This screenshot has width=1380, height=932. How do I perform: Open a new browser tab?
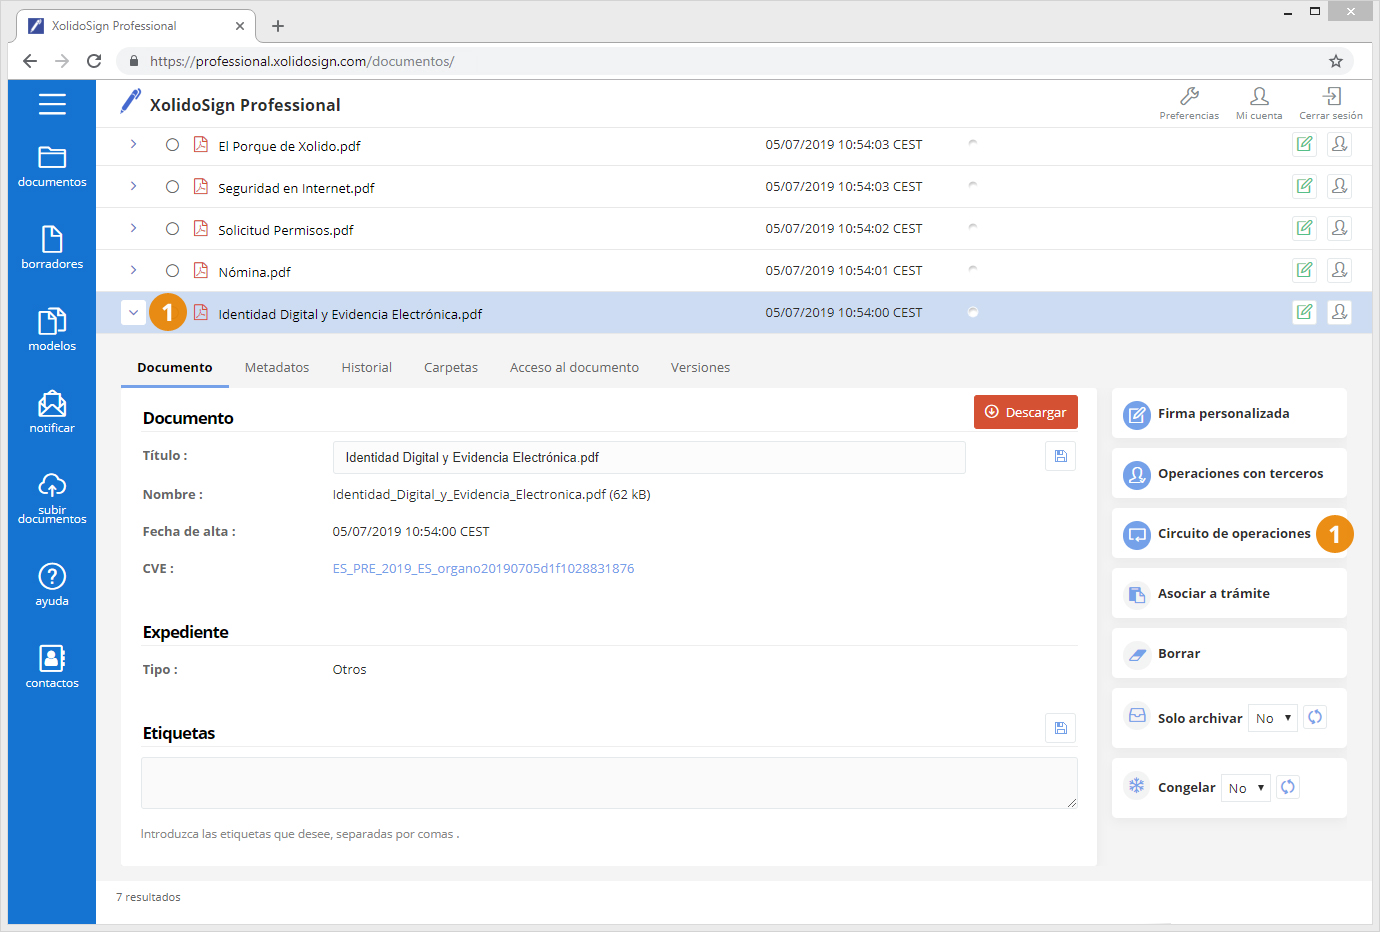point(278,26)
